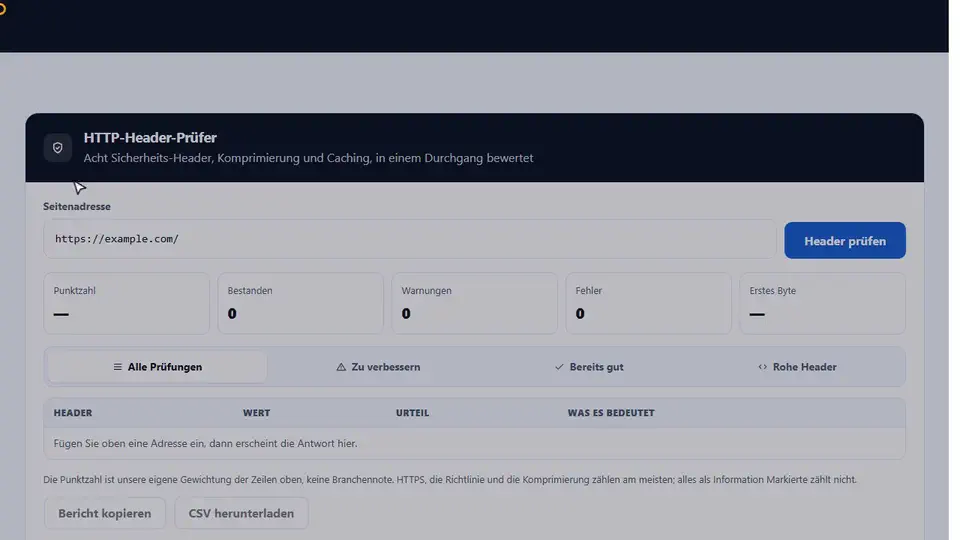Click the 'Fügen Sie oben eine Adresse ein' placeholder row
This screenshot has width=960, height=540.
(474, 443)
